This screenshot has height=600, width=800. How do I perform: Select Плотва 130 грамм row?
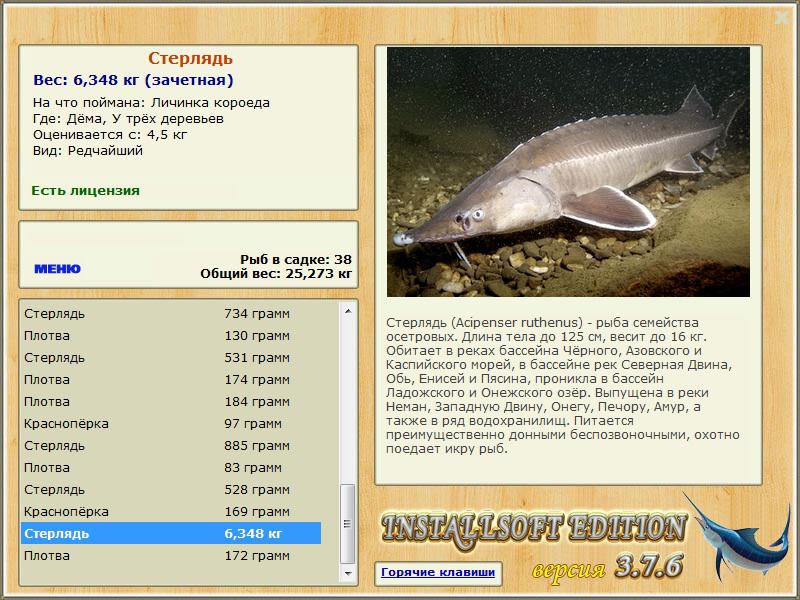click(x=171, y=336)
